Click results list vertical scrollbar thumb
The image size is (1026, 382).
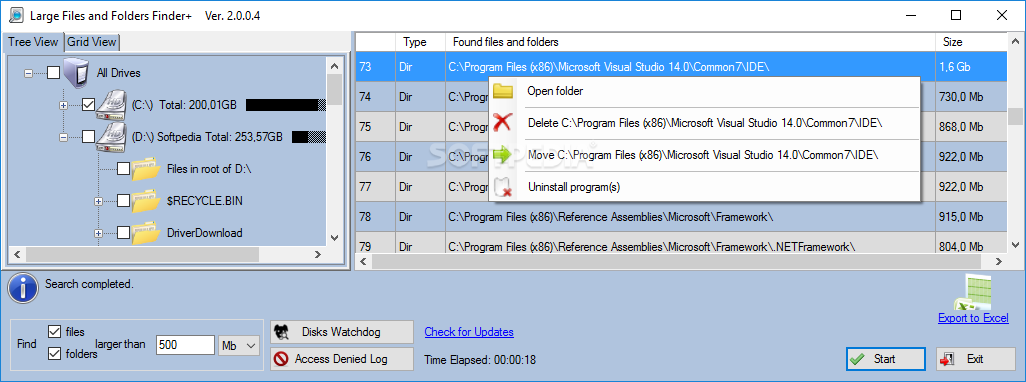tap(1015, 116)
